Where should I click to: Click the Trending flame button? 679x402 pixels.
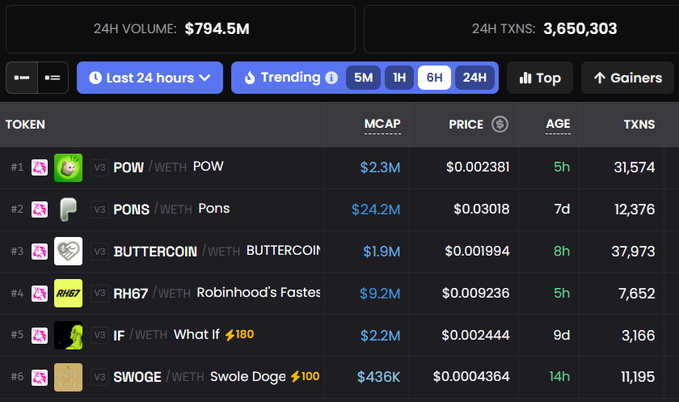282,78
